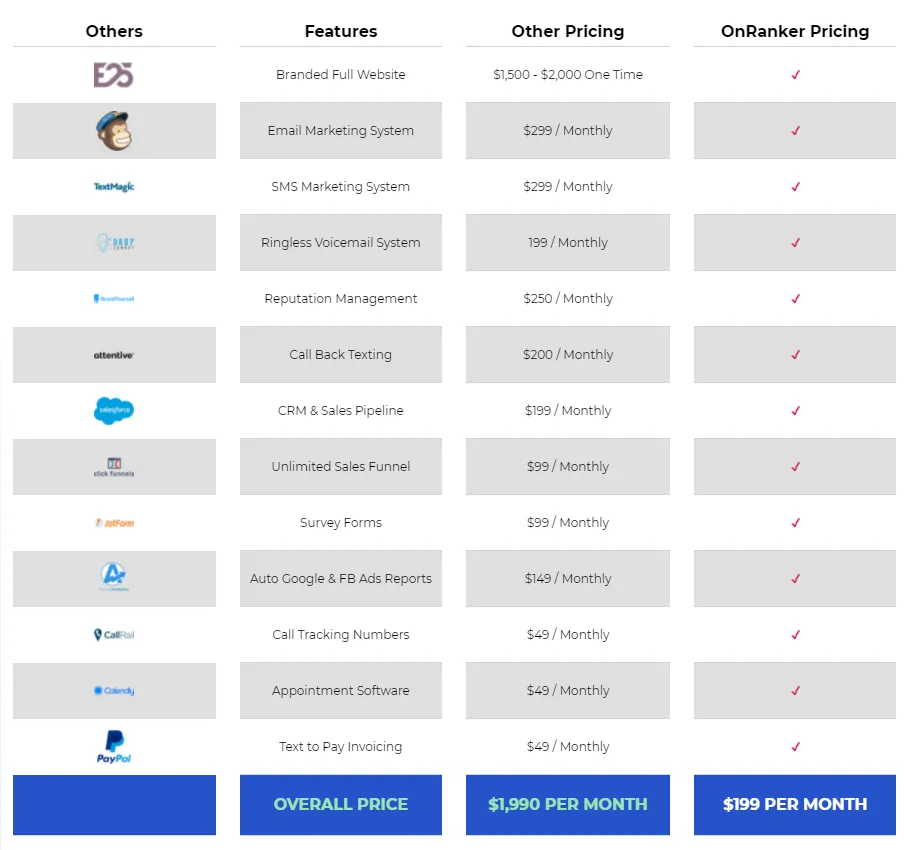Image resolution: width=904 pixels, height=850 pixels.
Task: Click the OnRanker Pricing column header
Action: click(x=795, y=31)
